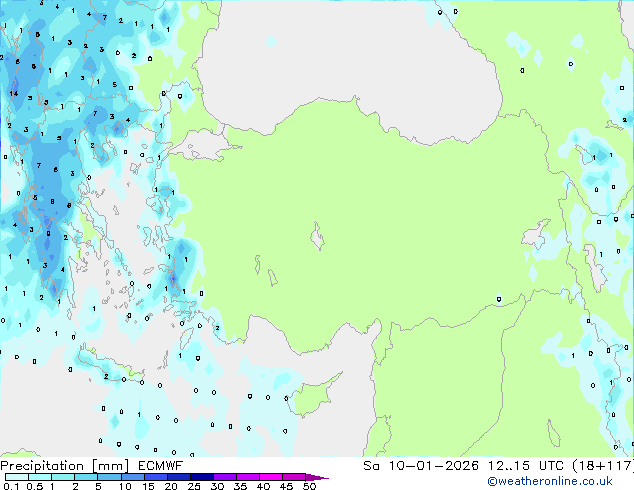Click the '12..15 UTC' time text
The height and width of the screenshot is (490, 634).
(525, 466)
